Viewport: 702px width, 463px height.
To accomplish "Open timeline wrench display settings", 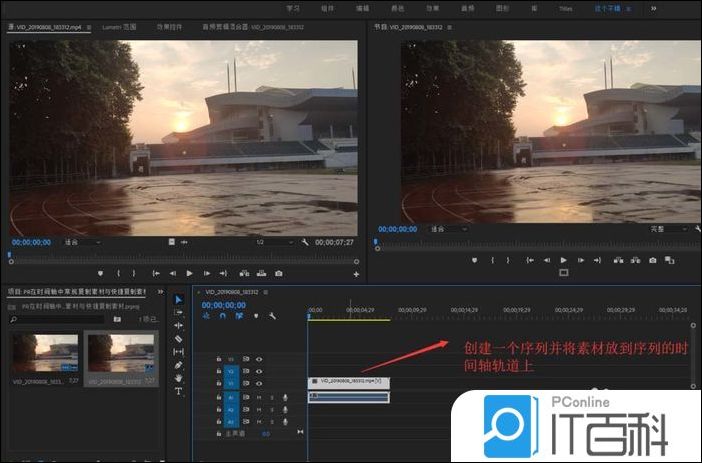I will (271, 316).
